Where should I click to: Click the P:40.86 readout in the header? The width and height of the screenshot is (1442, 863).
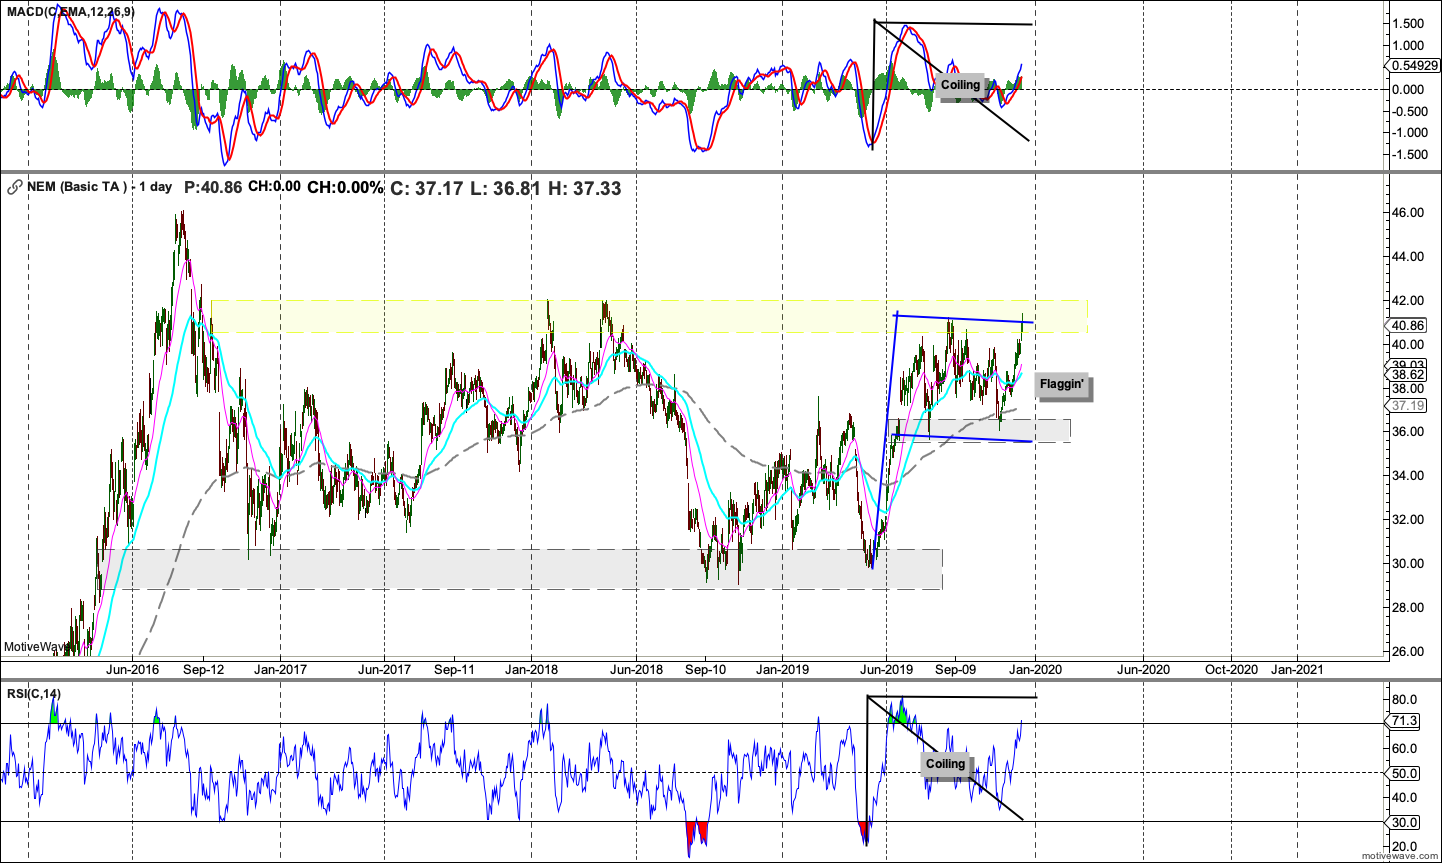[x=213, y=187]
